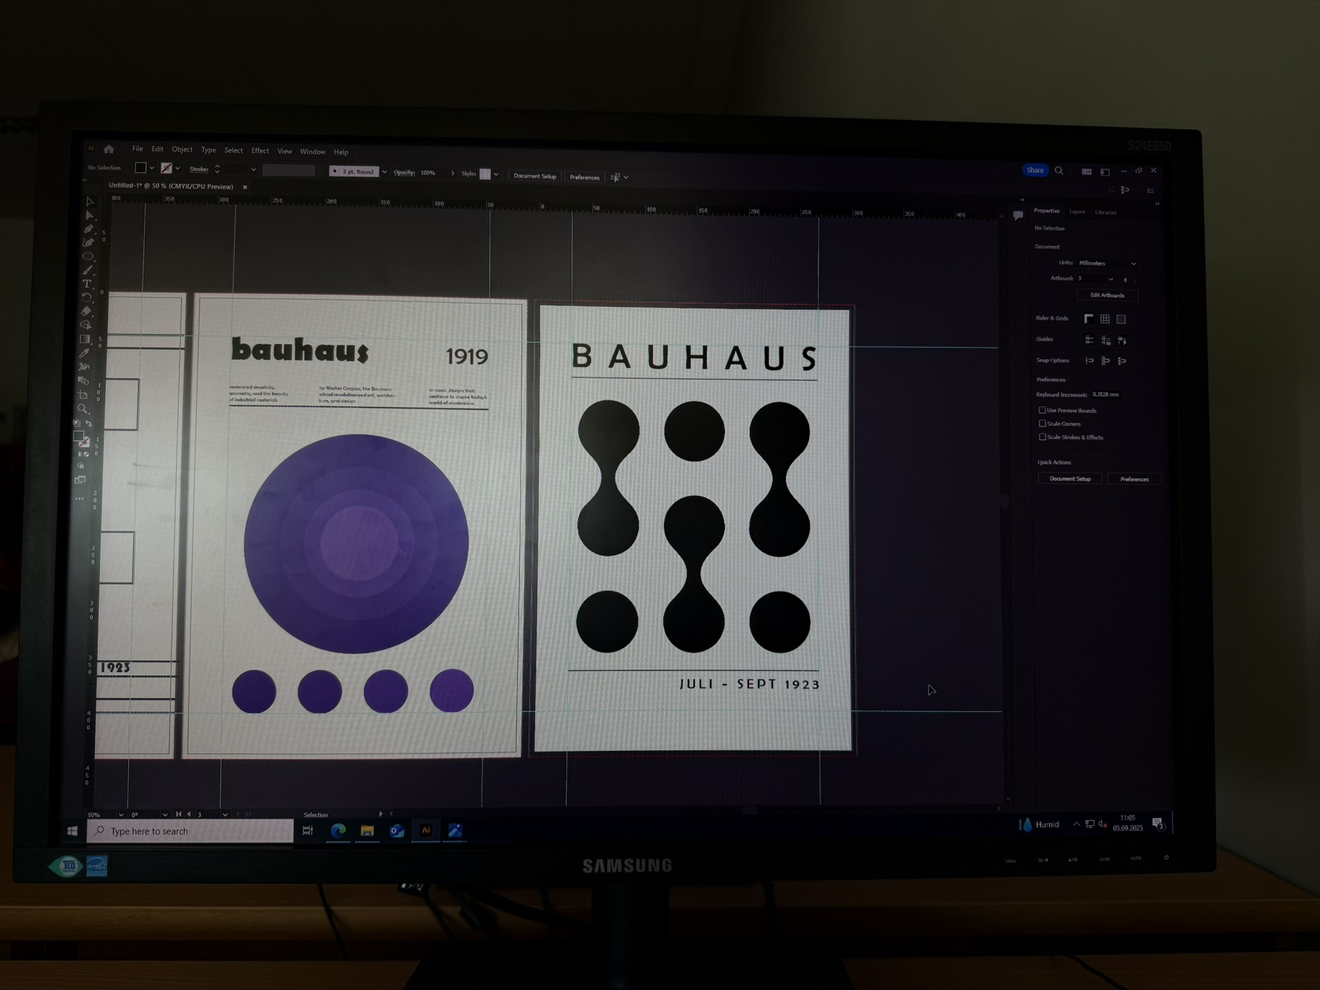Select the Shape Builder tool
Viewport: 1320px width, 990px height.
[x=86, y=325]
